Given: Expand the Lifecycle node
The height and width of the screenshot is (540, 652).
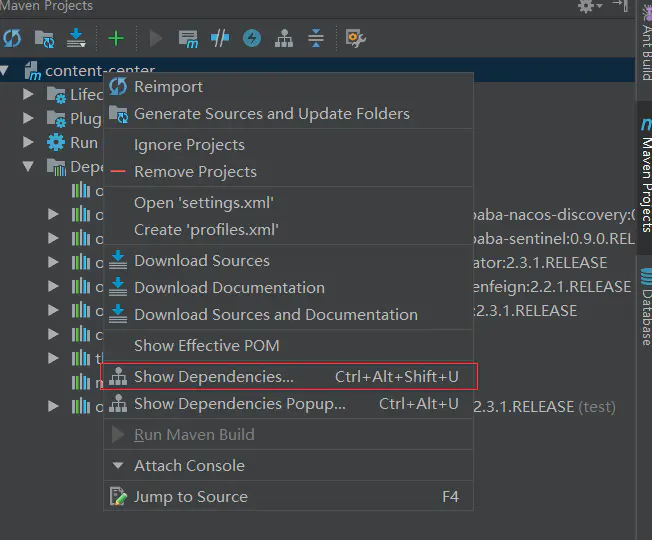Looking at the screenshot, I should [28, 94].
